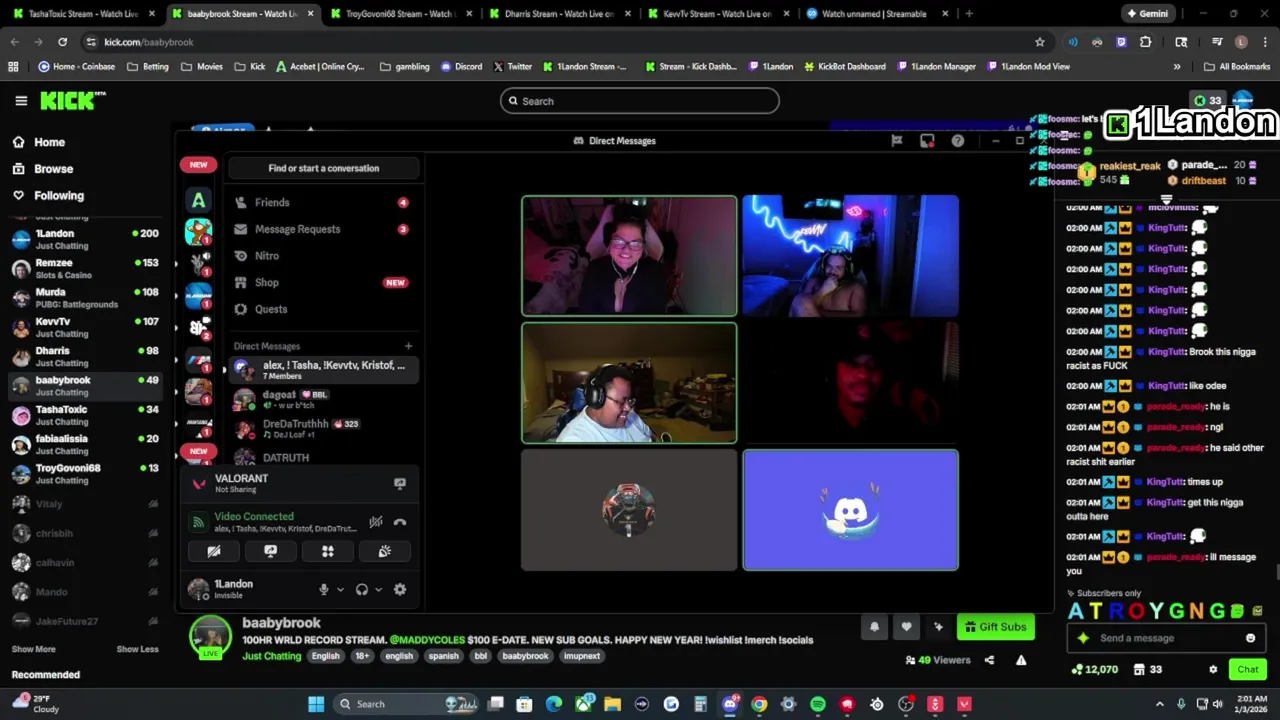
Task: Open the Remzee channel in the sidebar
Action: tap(86, 268)
